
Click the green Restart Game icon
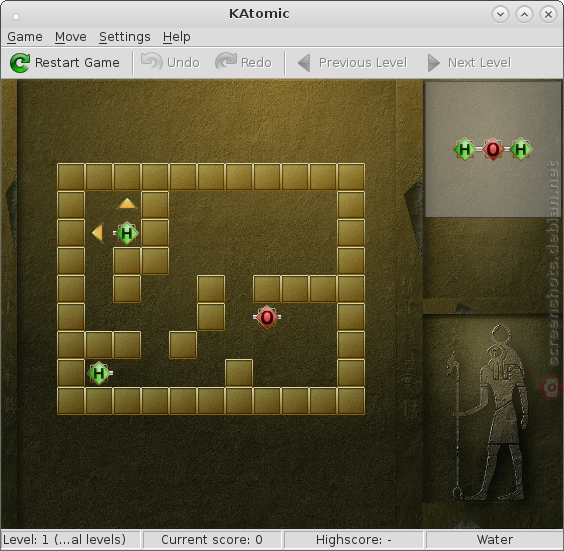coord(20,63)
